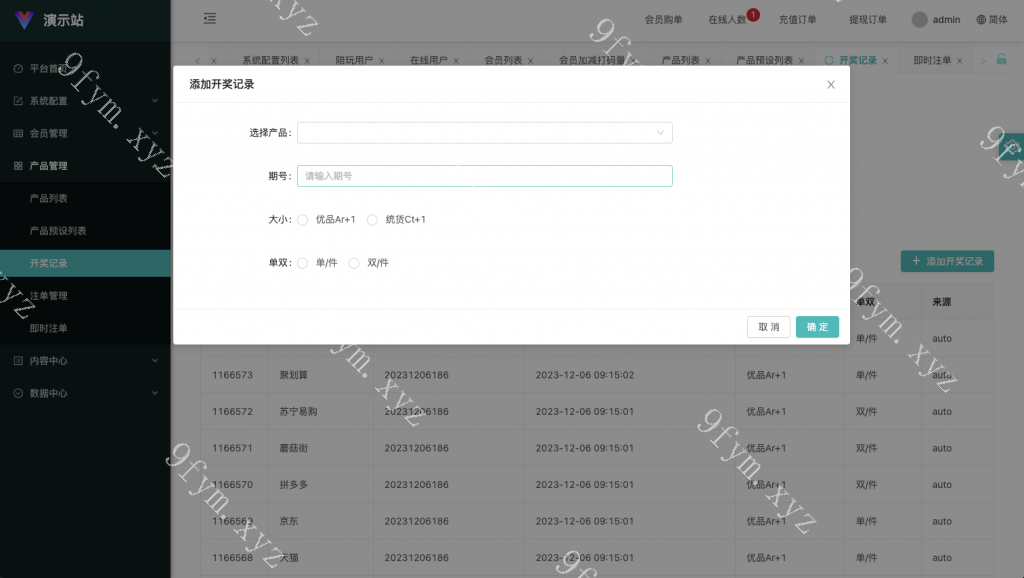Screen dimensions: 1024x578
Task: Click the 平台首页 dashboard icon
Action: 18,68
